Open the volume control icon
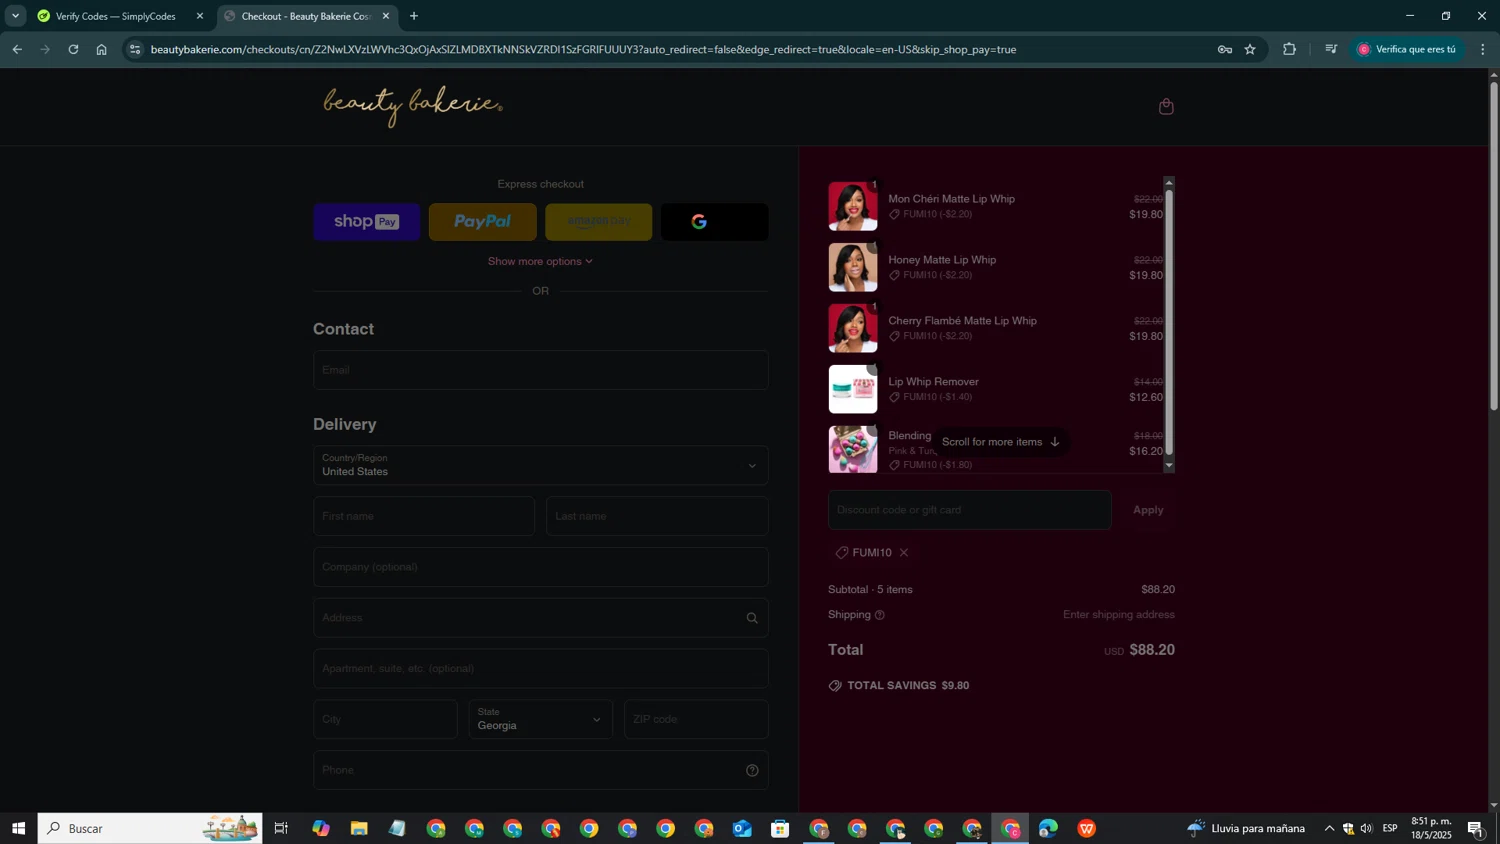1500x844 pixels. 1367,828
